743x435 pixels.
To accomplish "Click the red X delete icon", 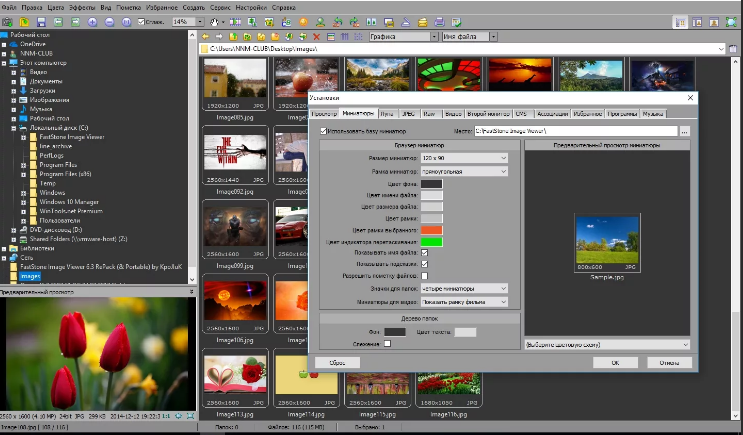I will click(x=317, y=36).
